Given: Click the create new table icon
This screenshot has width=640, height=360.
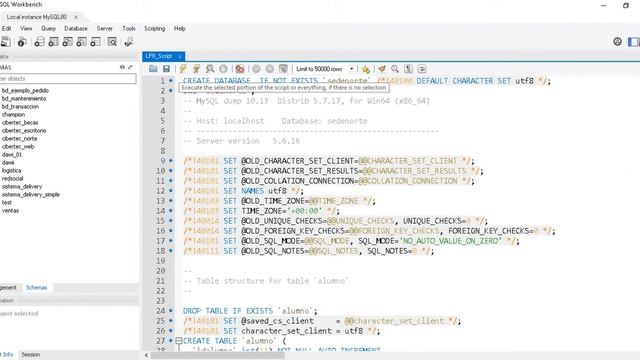Looking at the screenshot, I should pos(53,42).
